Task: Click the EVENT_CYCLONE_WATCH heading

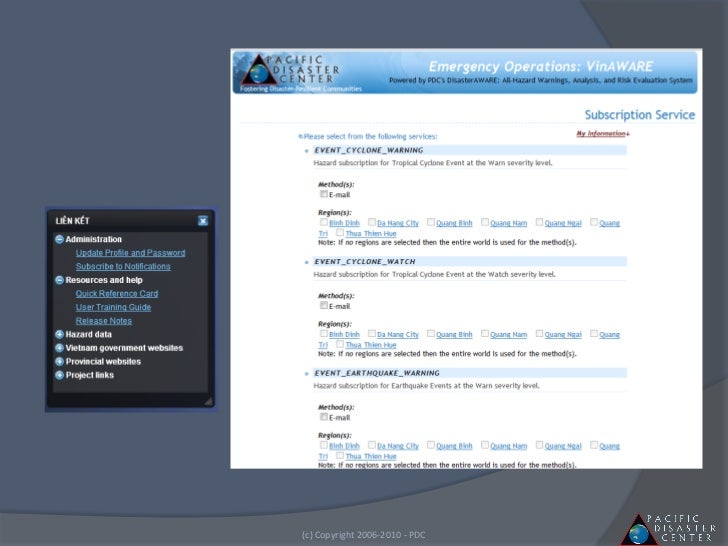Action: [364, 261]
